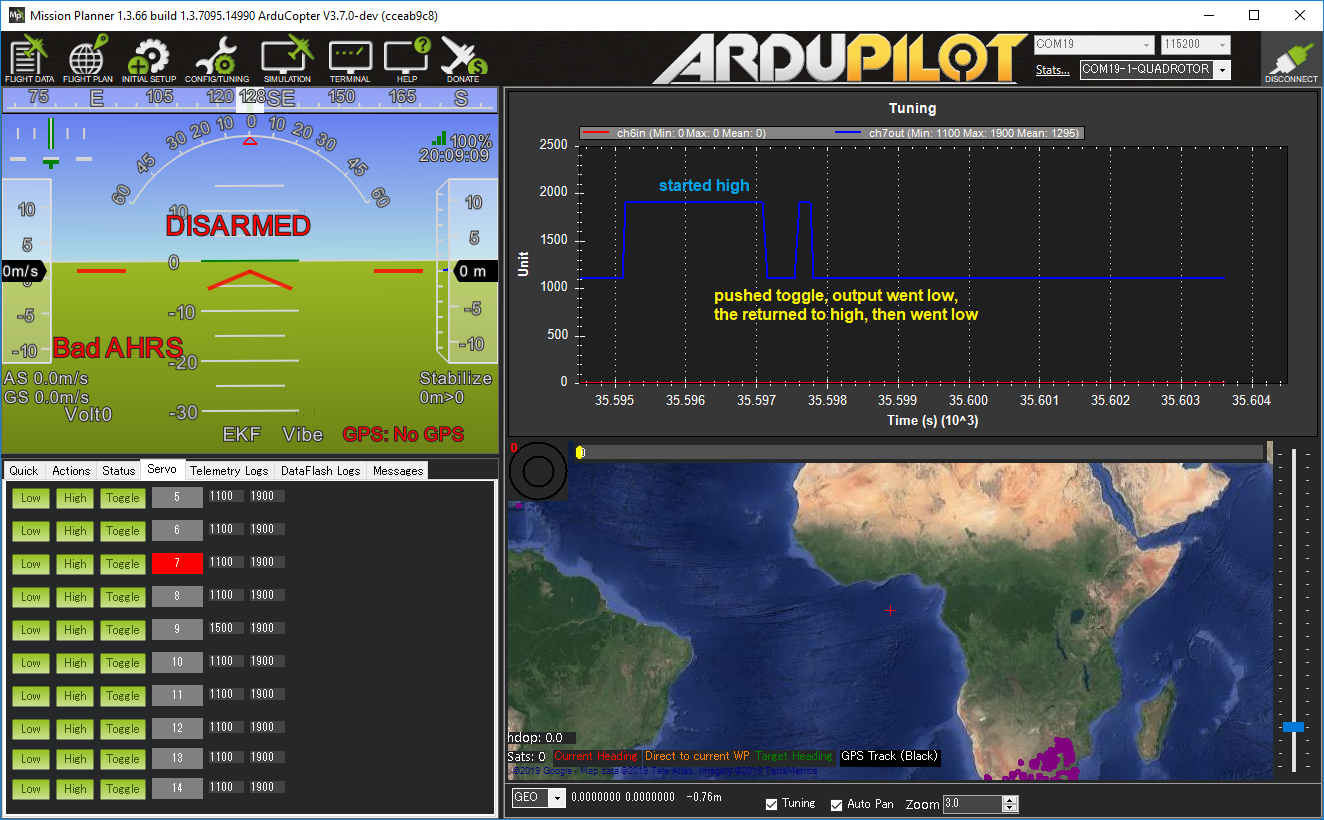Open the COM19 serial port dropdown
Viewport: 1324px width, 820px height.
1093,45
